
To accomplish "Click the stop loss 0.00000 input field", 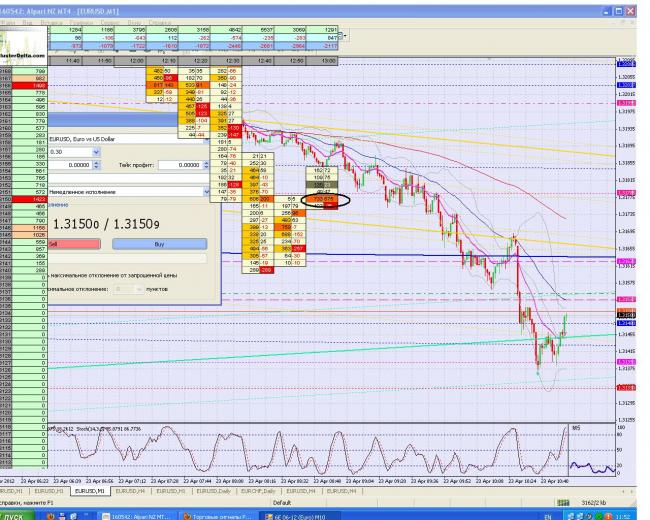I will pos(70,165).
